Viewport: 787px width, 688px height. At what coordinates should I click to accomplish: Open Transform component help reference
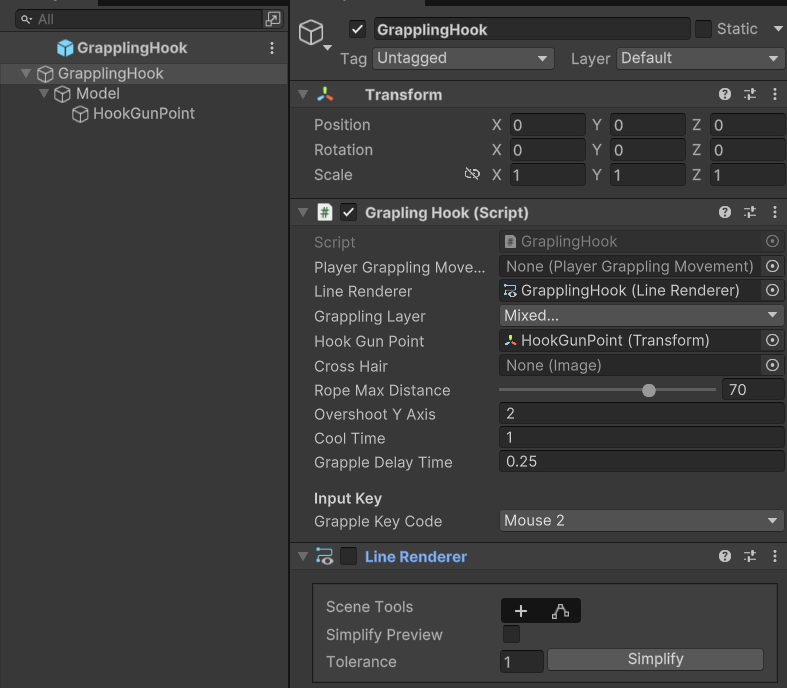coord(724,94)
